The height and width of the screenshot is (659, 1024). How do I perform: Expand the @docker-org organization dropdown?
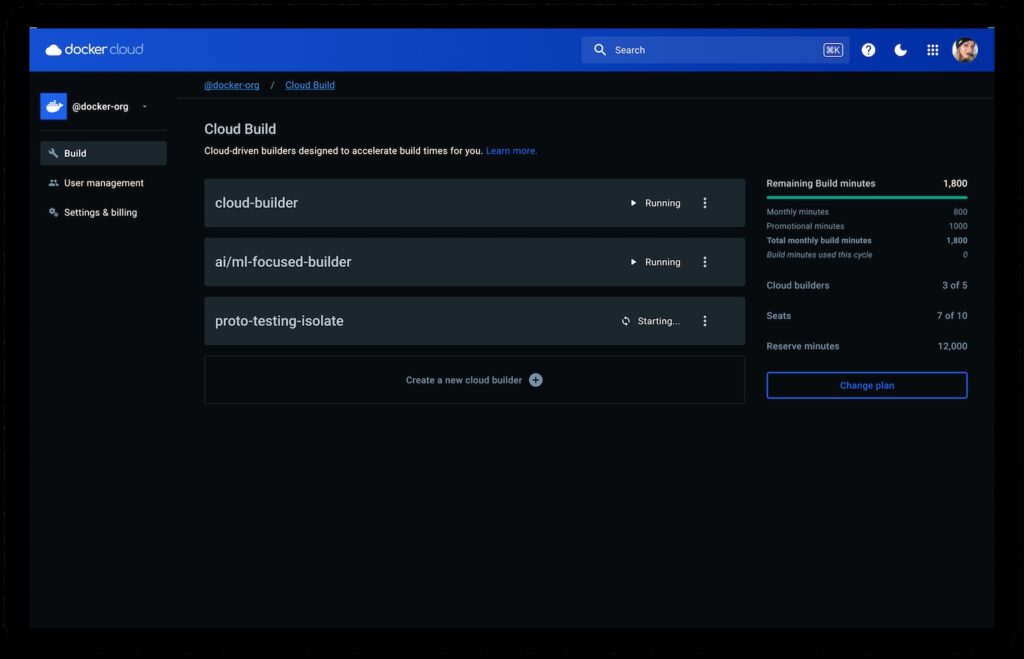145,106
